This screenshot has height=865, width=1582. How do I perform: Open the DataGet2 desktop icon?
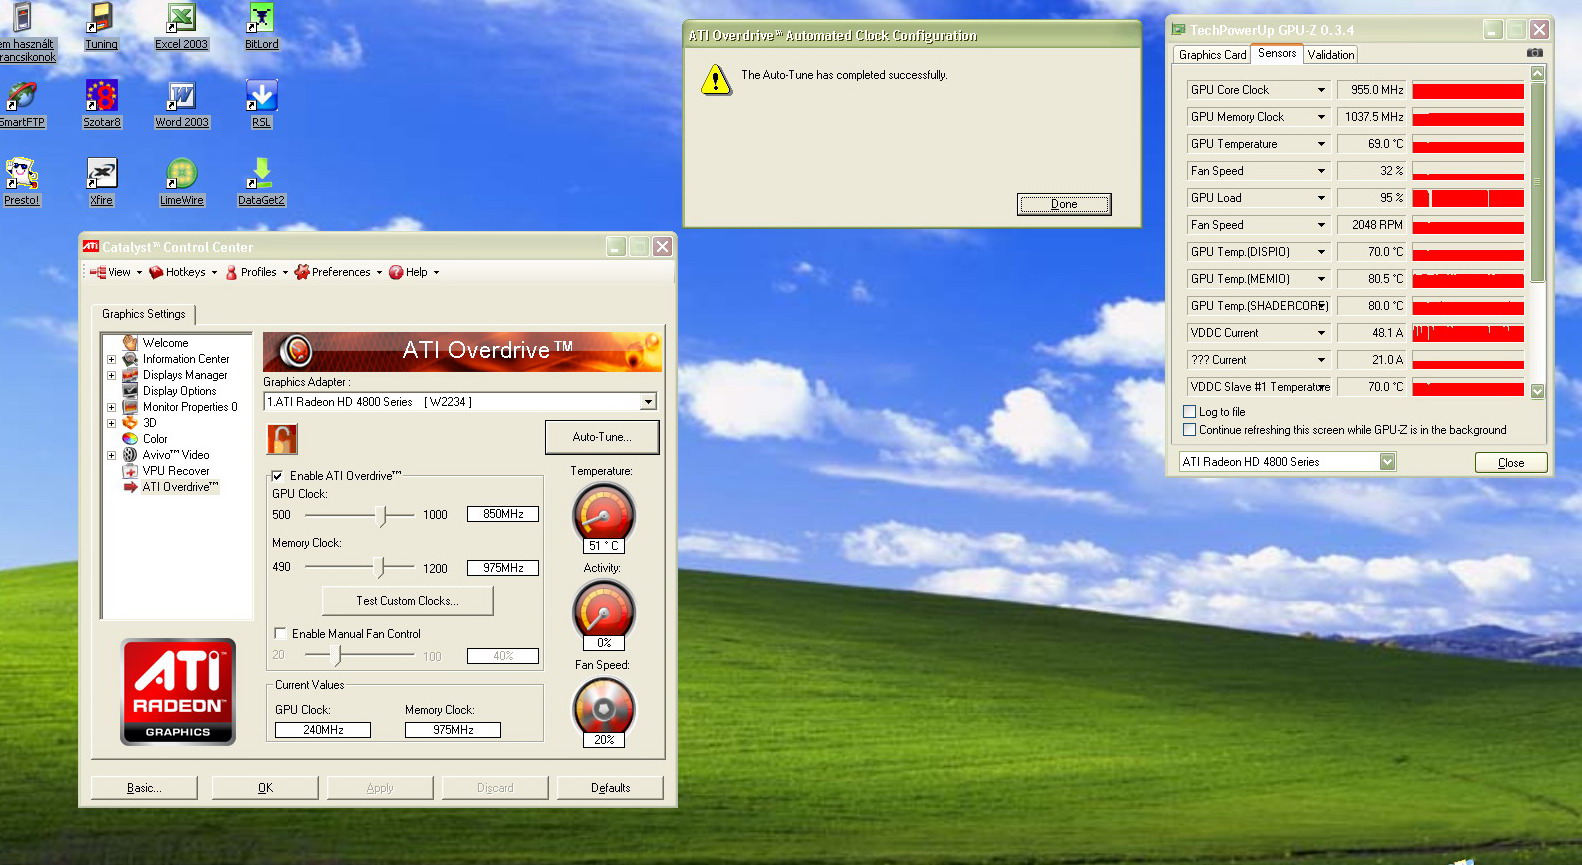click(261, 183)
